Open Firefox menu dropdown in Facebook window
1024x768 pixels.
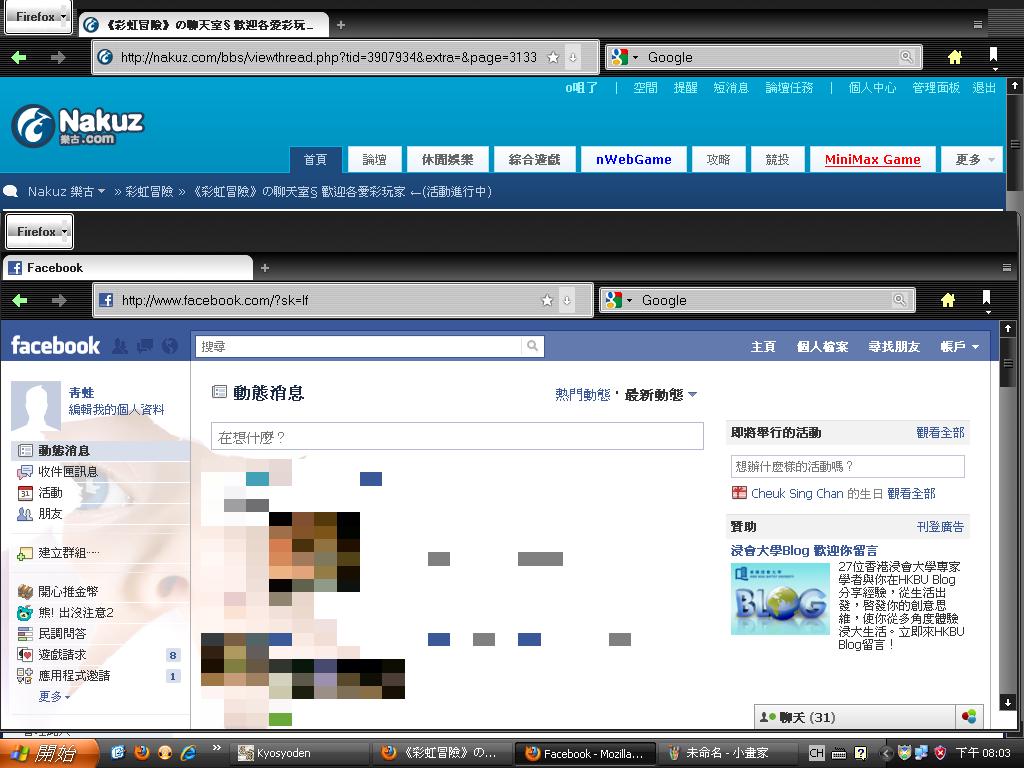coord(40,231)
